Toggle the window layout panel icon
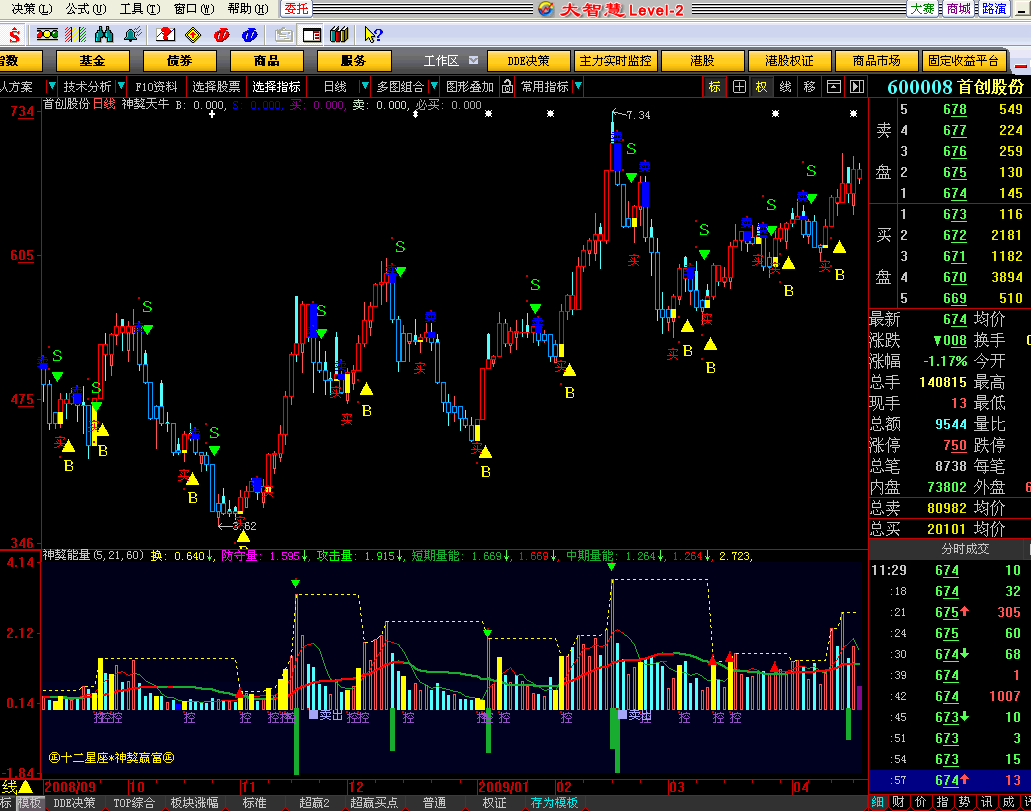Screen dimensions: 1031x811 [312, 34]
